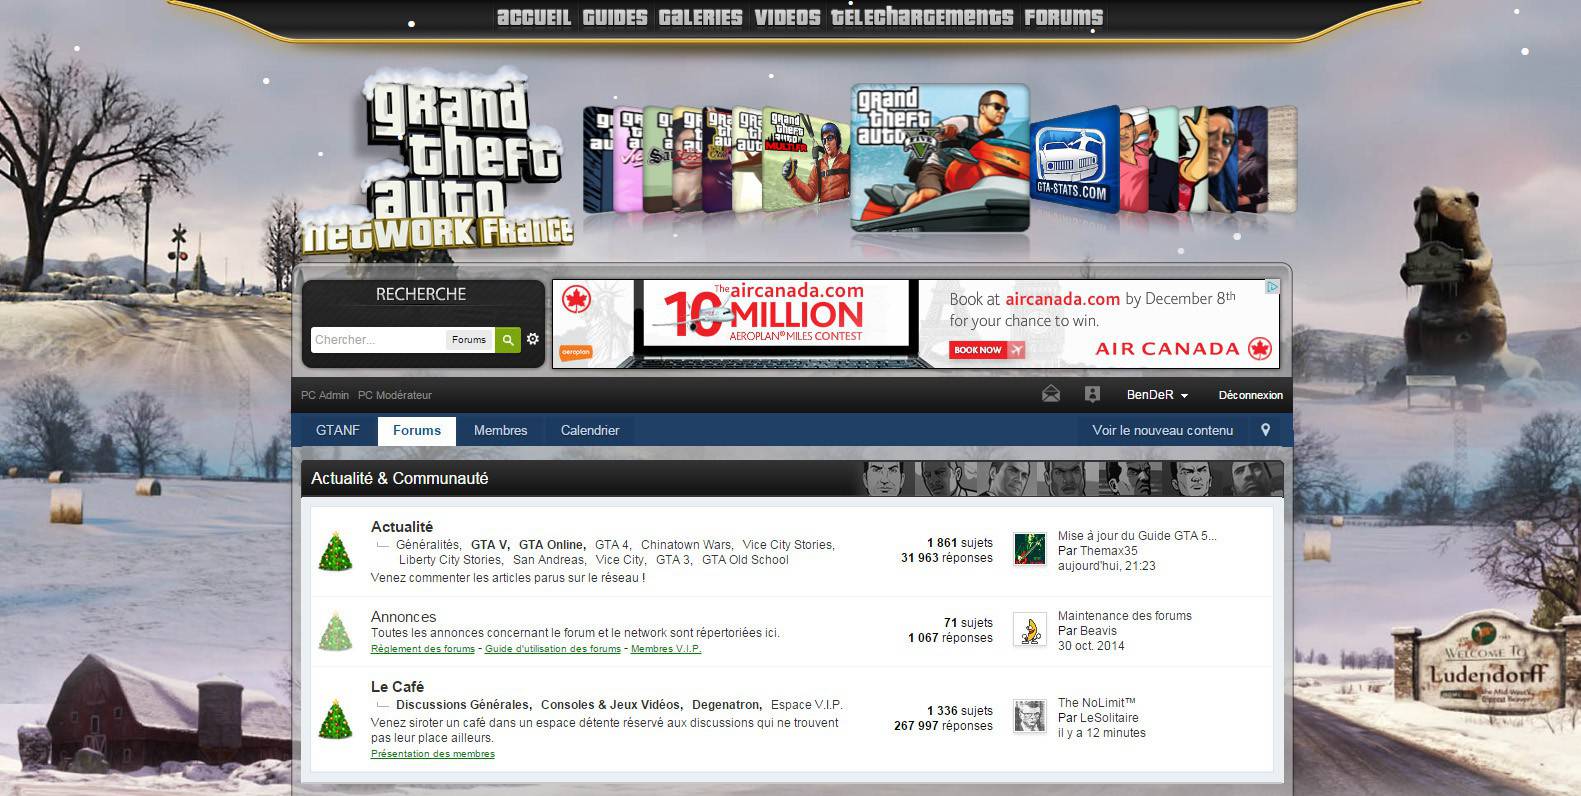The width and height of the screenshot is (1581, 796).
Task: Select the GTA V jet ski cover thumbnail
Action: 939,157
